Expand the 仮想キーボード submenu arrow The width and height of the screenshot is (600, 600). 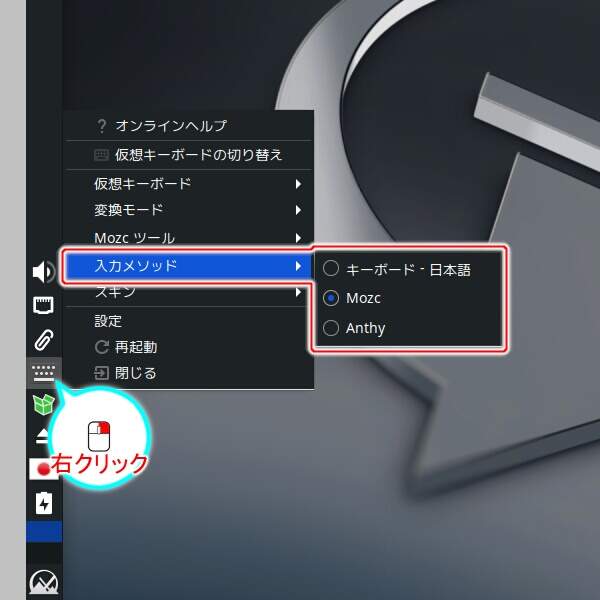click(x=298, y=184)
